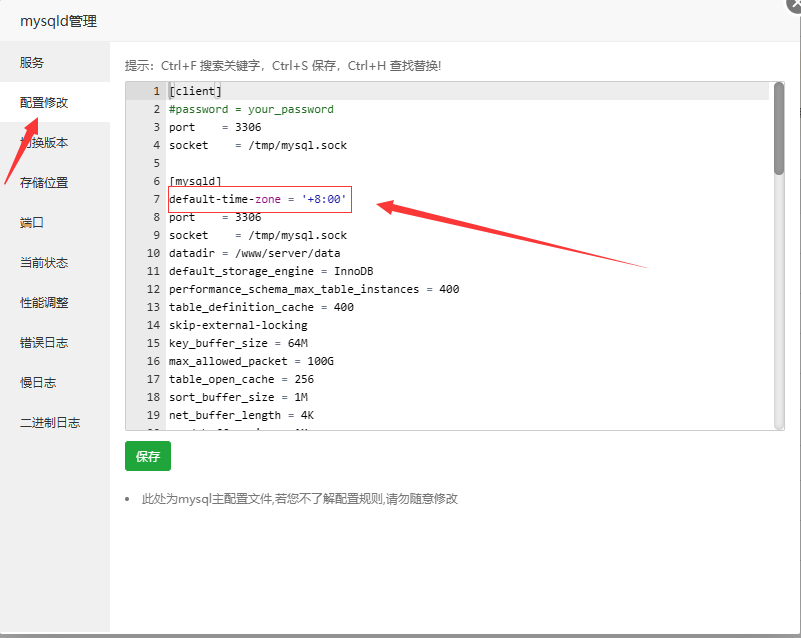Viewport: 801px width, 638px height.
Task: Open the 存储位置 tab
Action: pos(55,182)
